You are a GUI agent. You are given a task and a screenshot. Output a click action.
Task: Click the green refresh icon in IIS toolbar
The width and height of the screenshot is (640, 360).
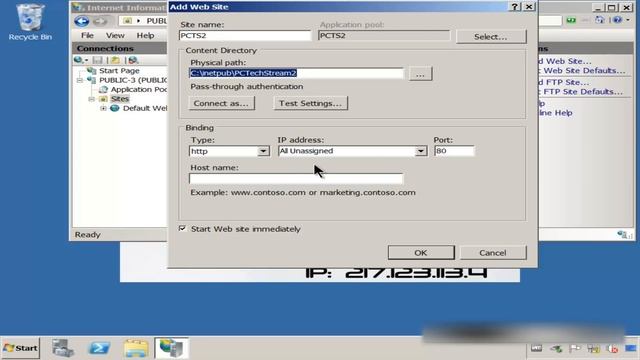click(x=571, y=20)
